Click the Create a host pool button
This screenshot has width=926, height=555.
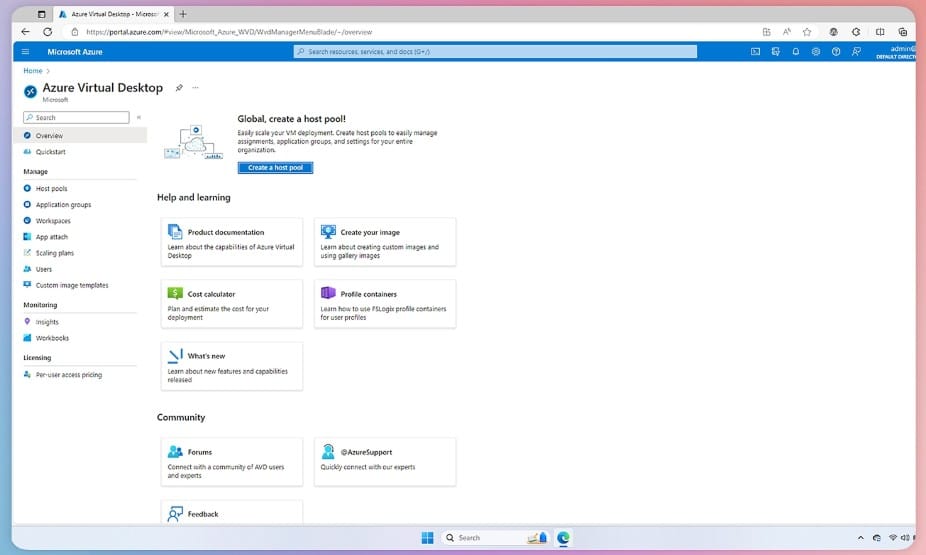click(275, 168)
